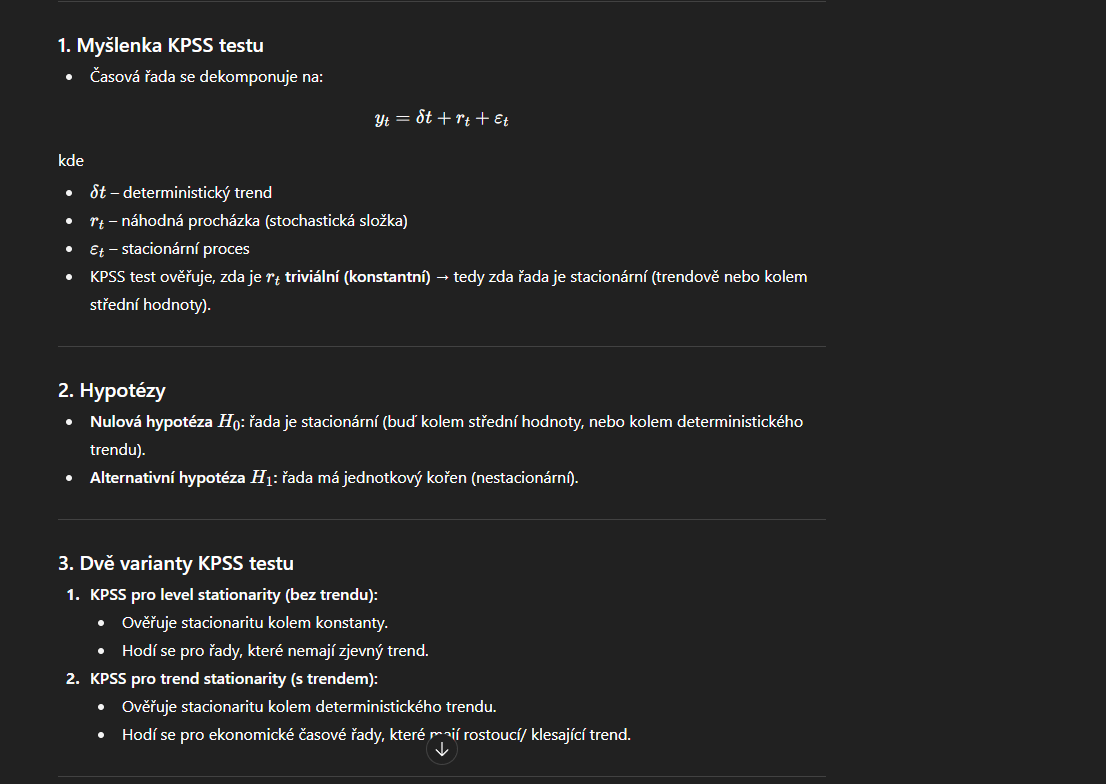Screen dimensions: 1106x784
Task: Click the bold text 'Alternativní hypotéza'
Action: point(167,478)
